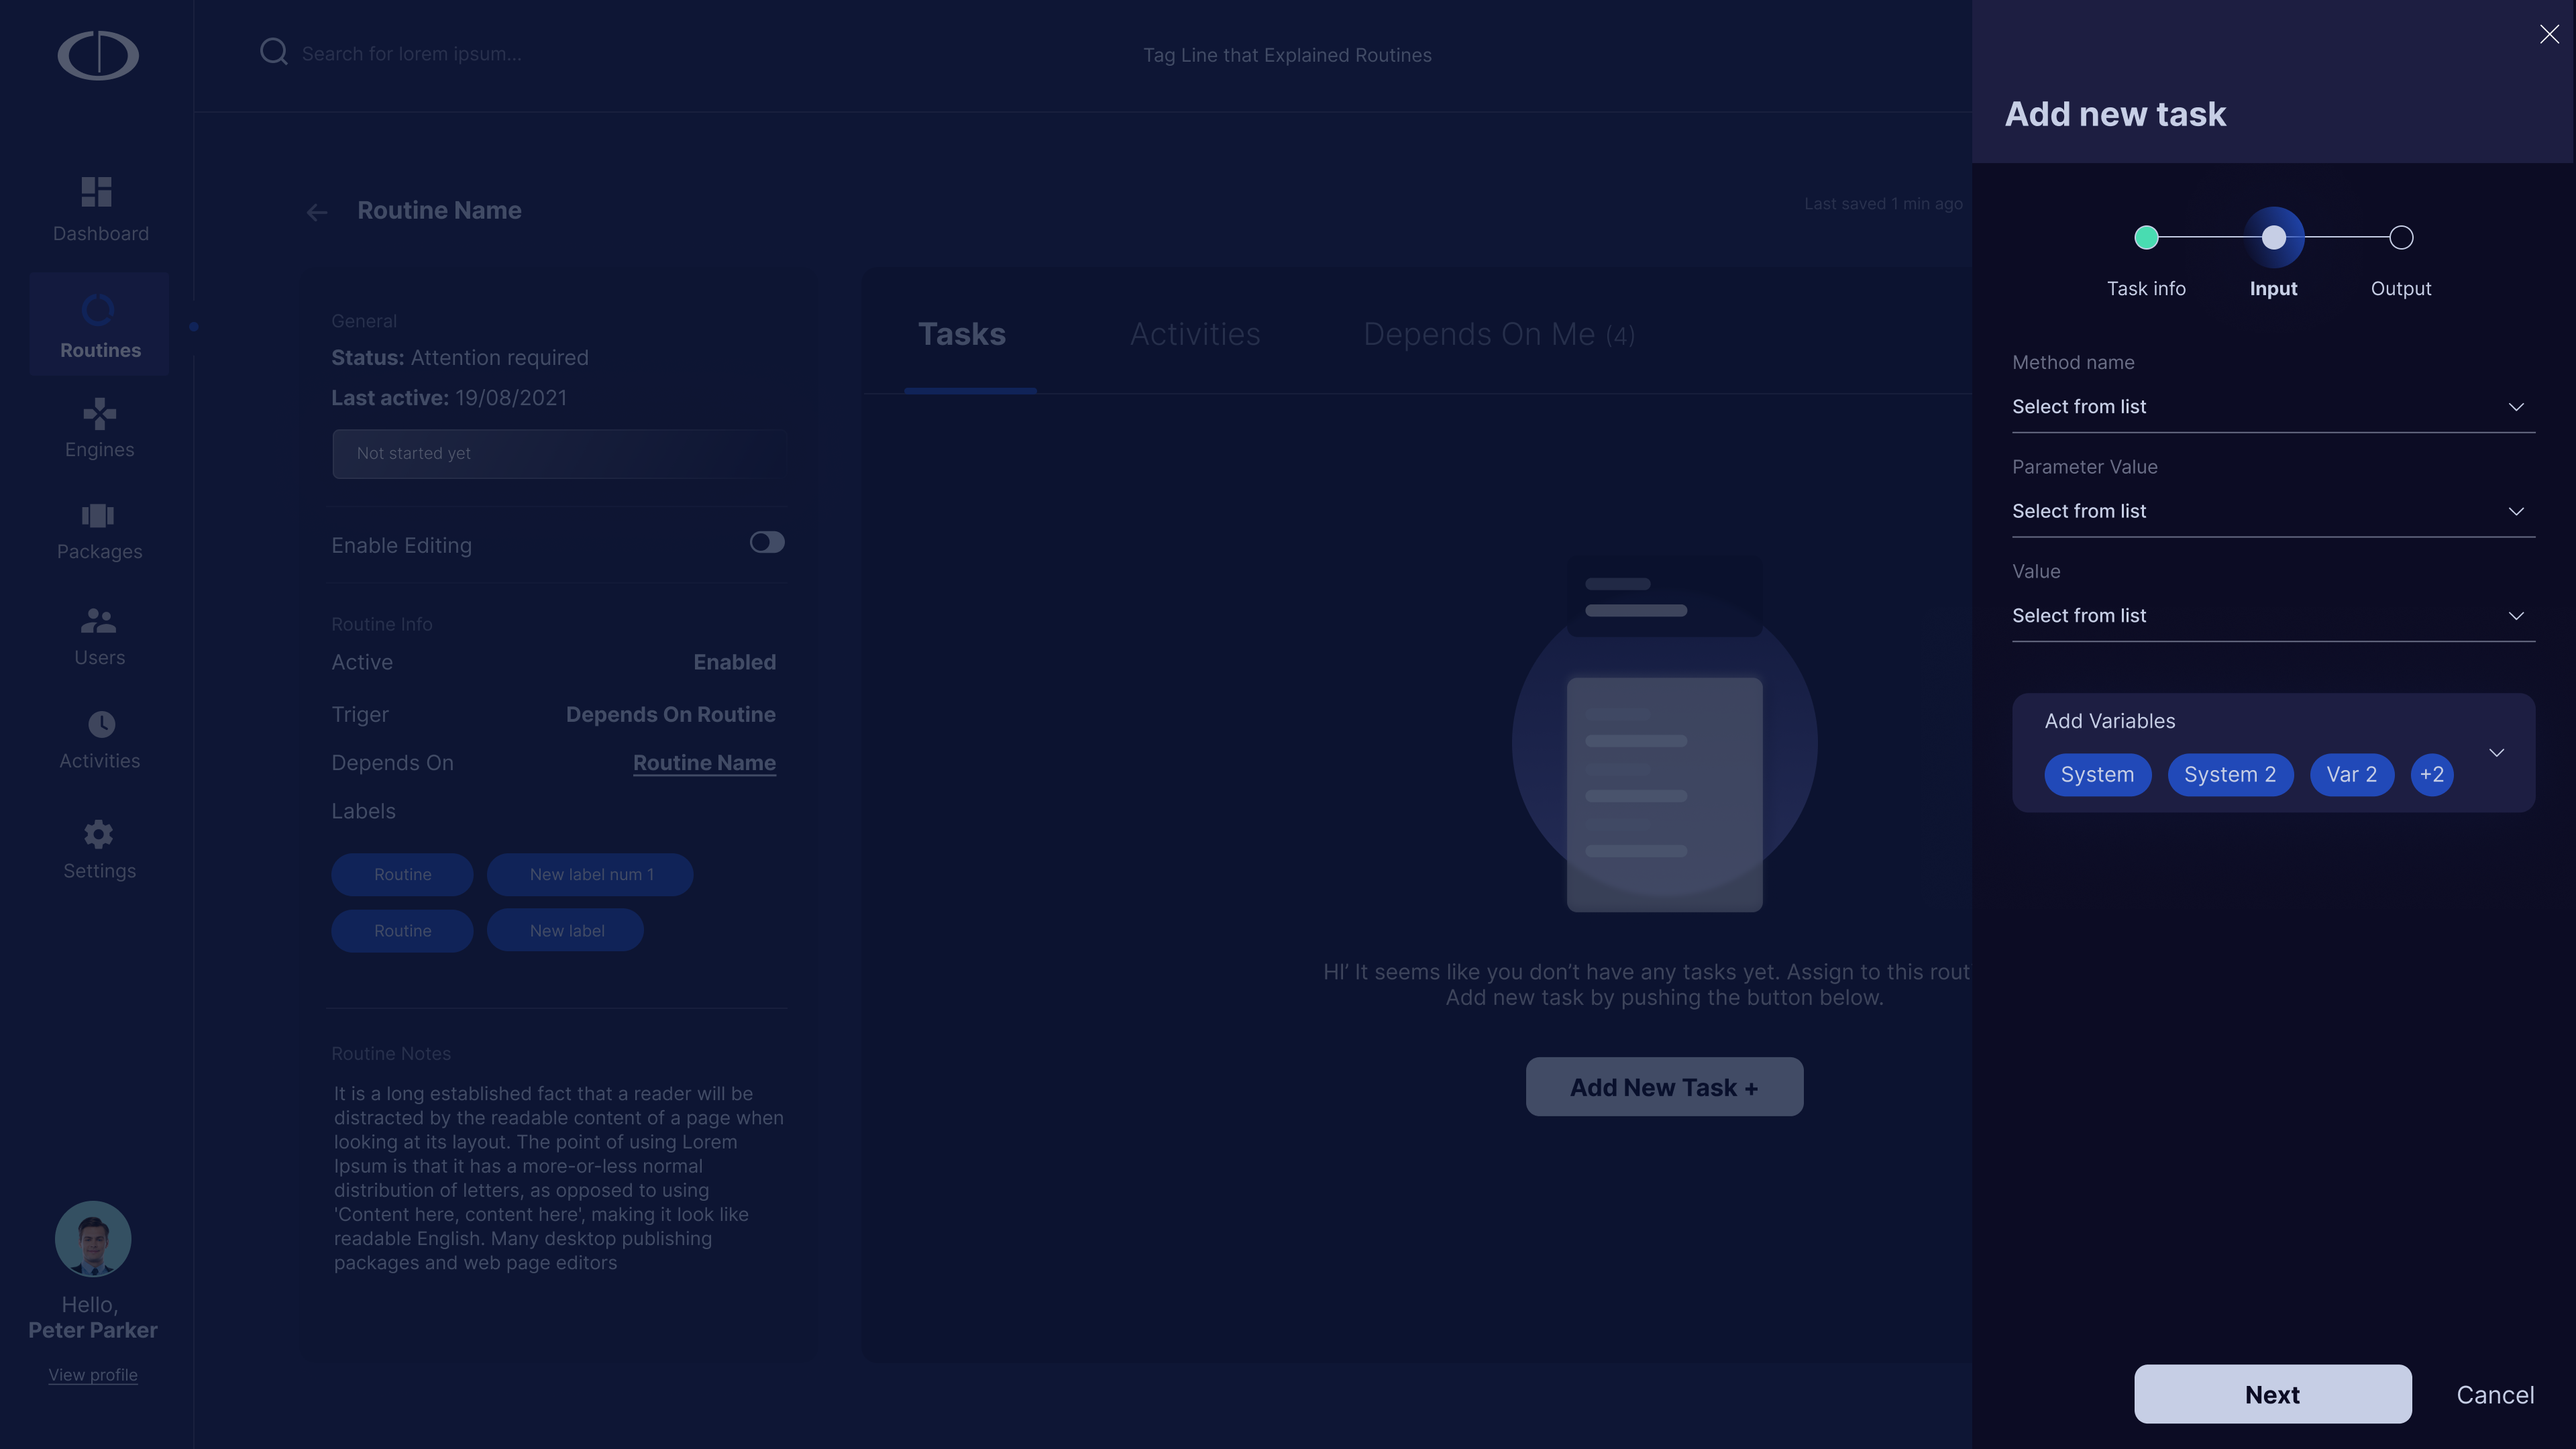The width and height of the screenshot is (2576, 1449).
Task: Jump to the Output step circle
Action: click(x=2401, y=238)
